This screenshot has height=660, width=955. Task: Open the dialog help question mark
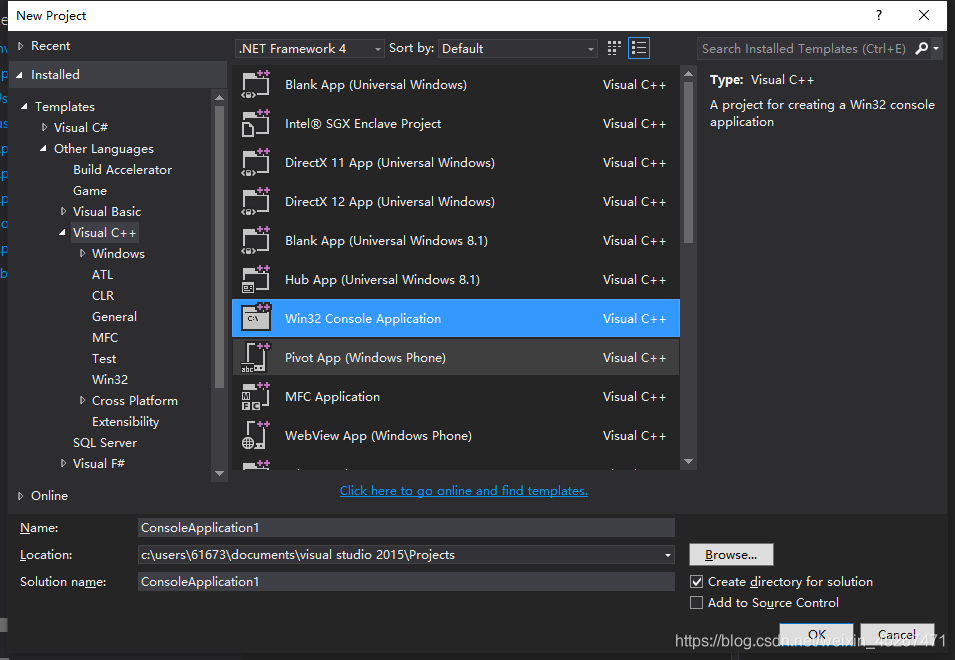tap(878, 15)
